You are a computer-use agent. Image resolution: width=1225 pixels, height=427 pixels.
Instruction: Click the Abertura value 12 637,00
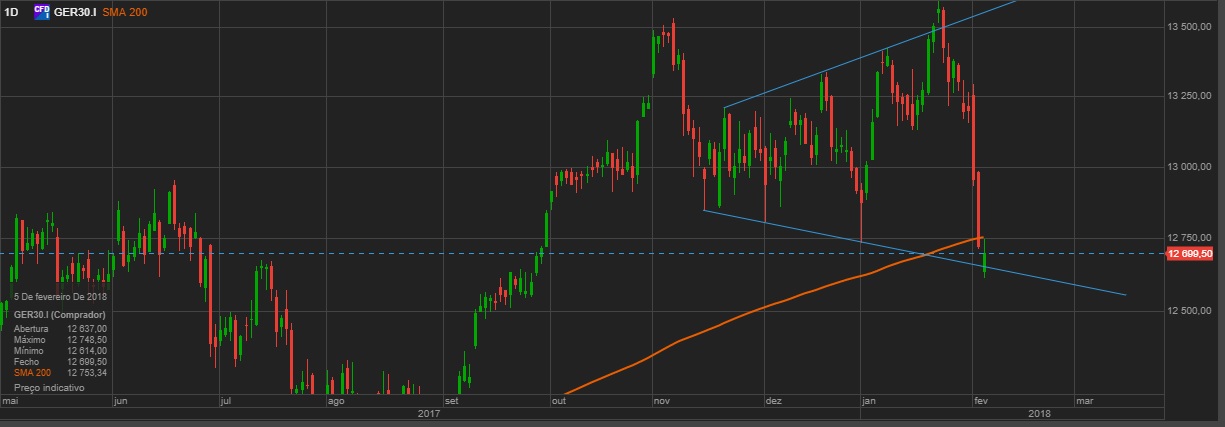(x=87, y=328)
